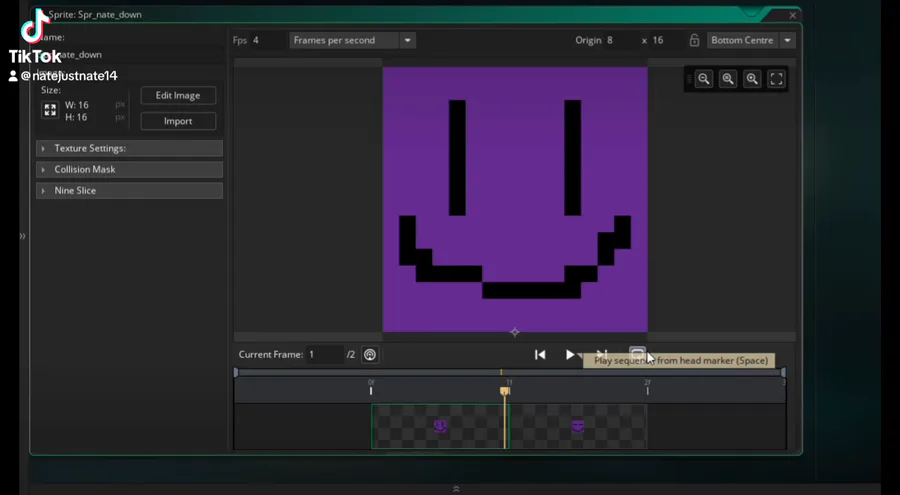The image size is (900, 495).
Task: Click the Current Frame number field
Action: 324,354
